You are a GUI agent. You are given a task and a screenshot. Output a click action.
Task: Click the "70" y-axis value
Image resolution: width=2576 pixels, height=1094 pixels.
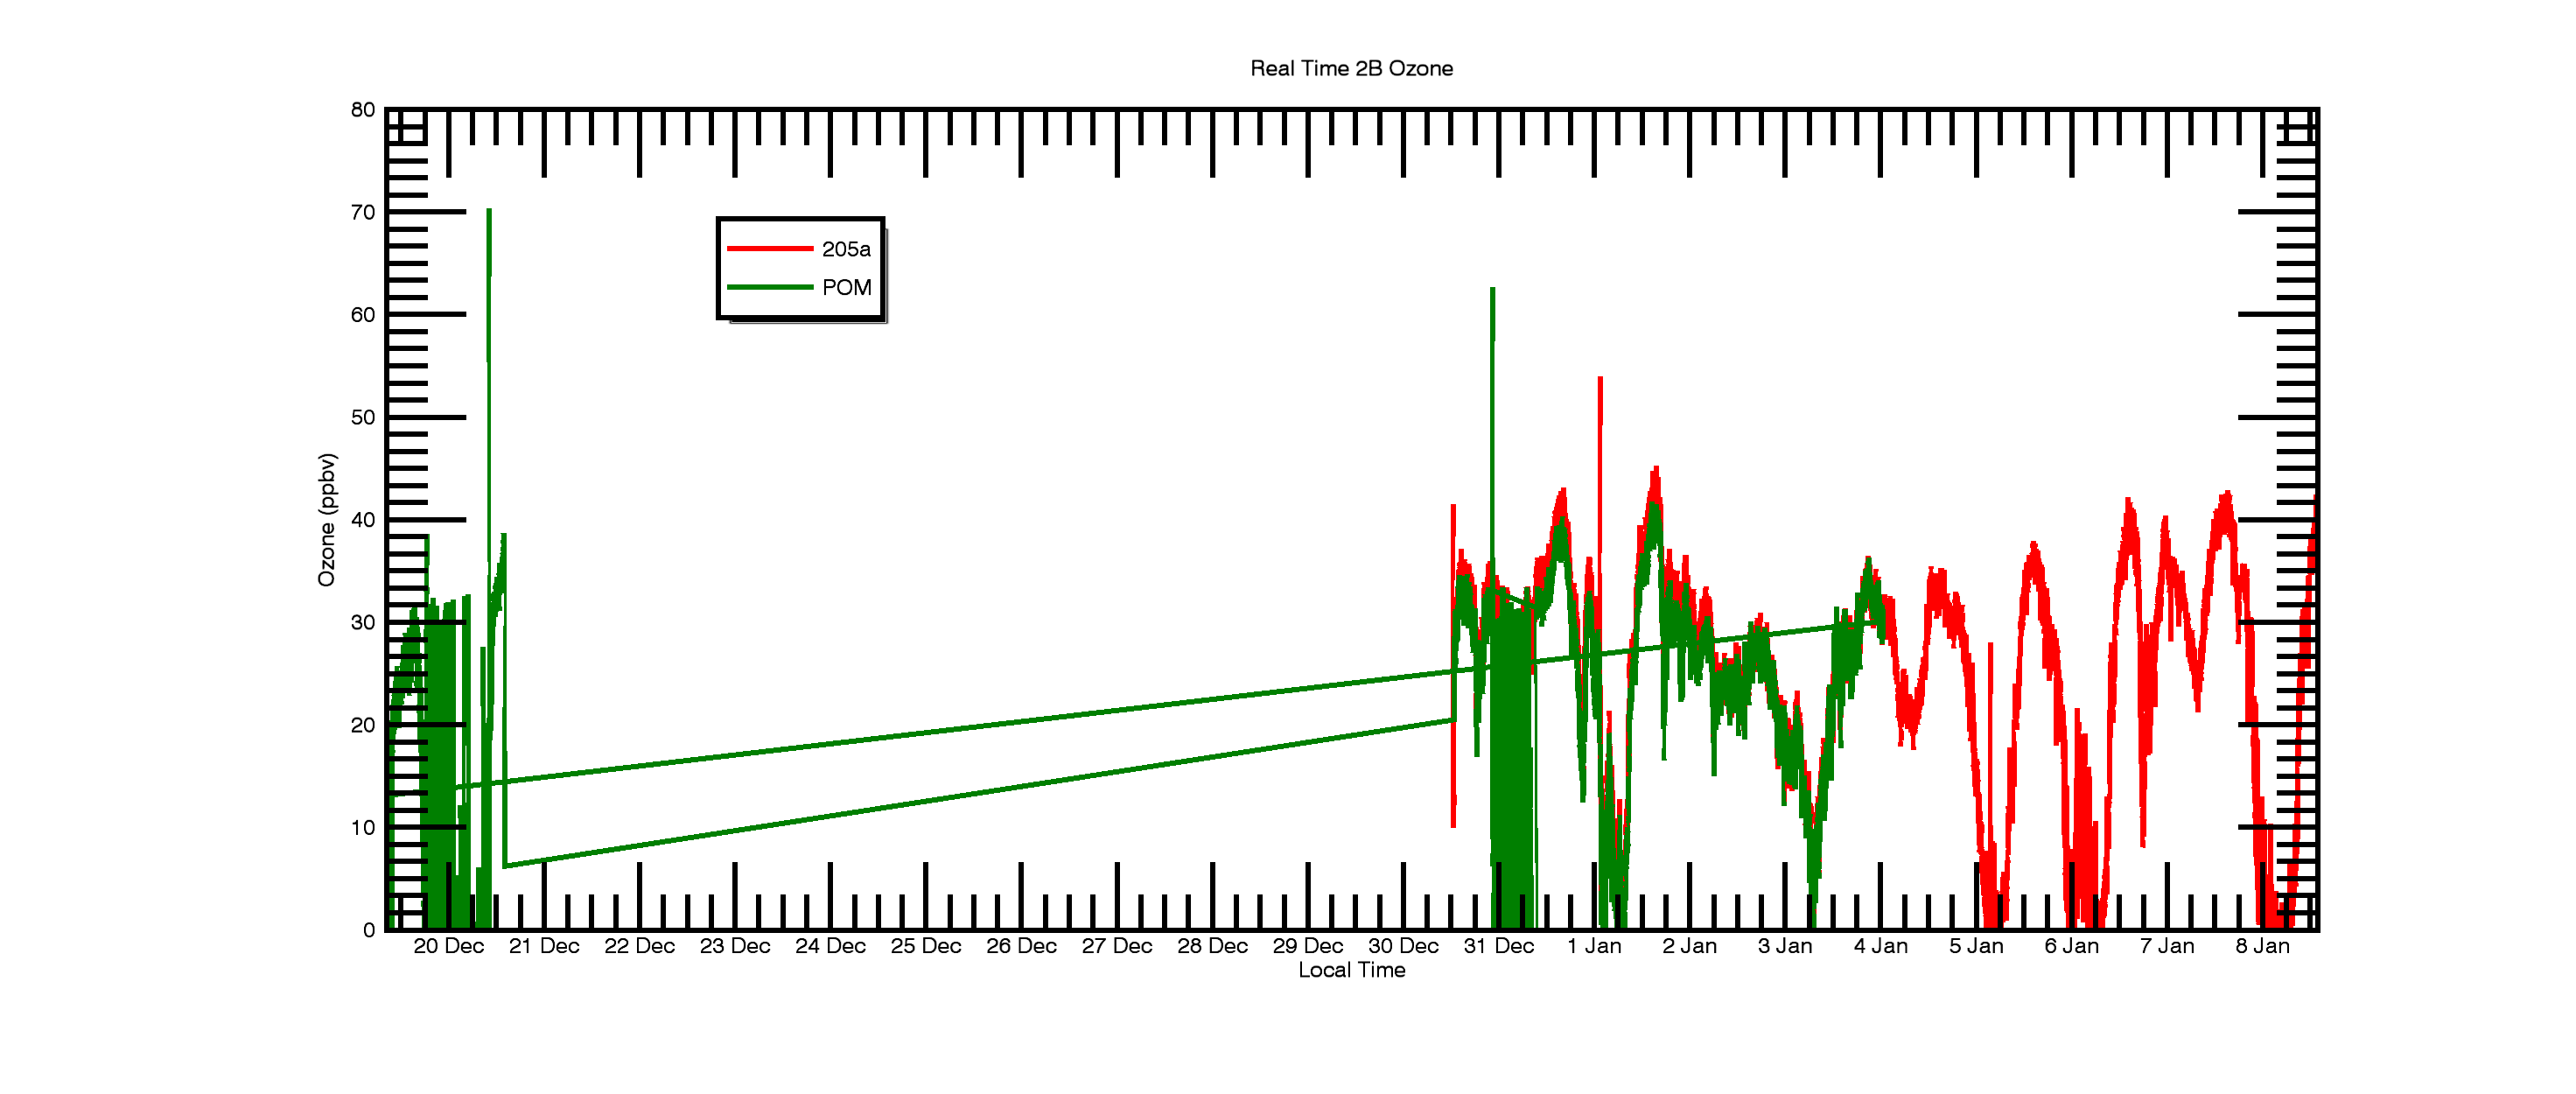click(x=363, y=212)
